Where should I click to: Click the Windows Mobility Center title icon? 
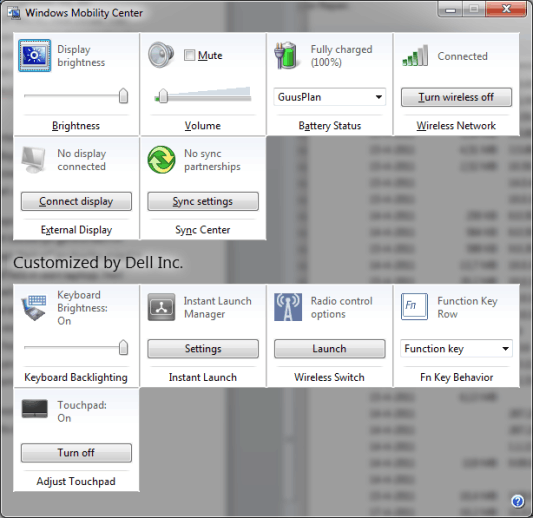14,13
